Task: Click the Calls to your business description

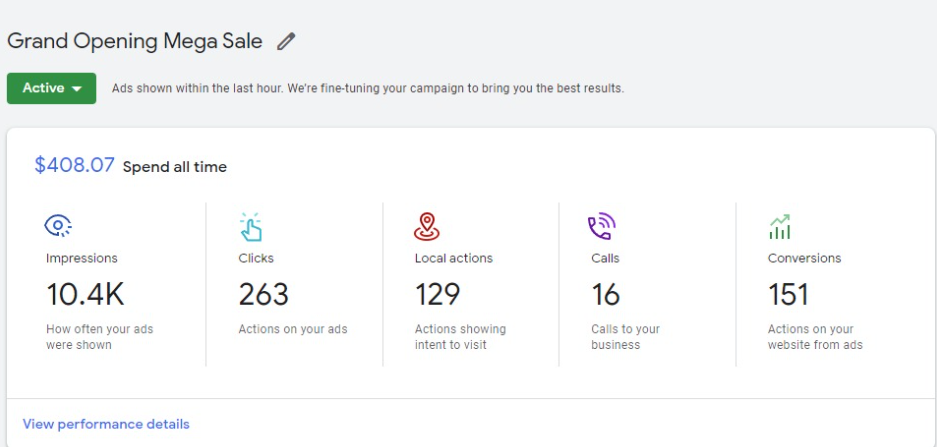Action: coord(626,337)
